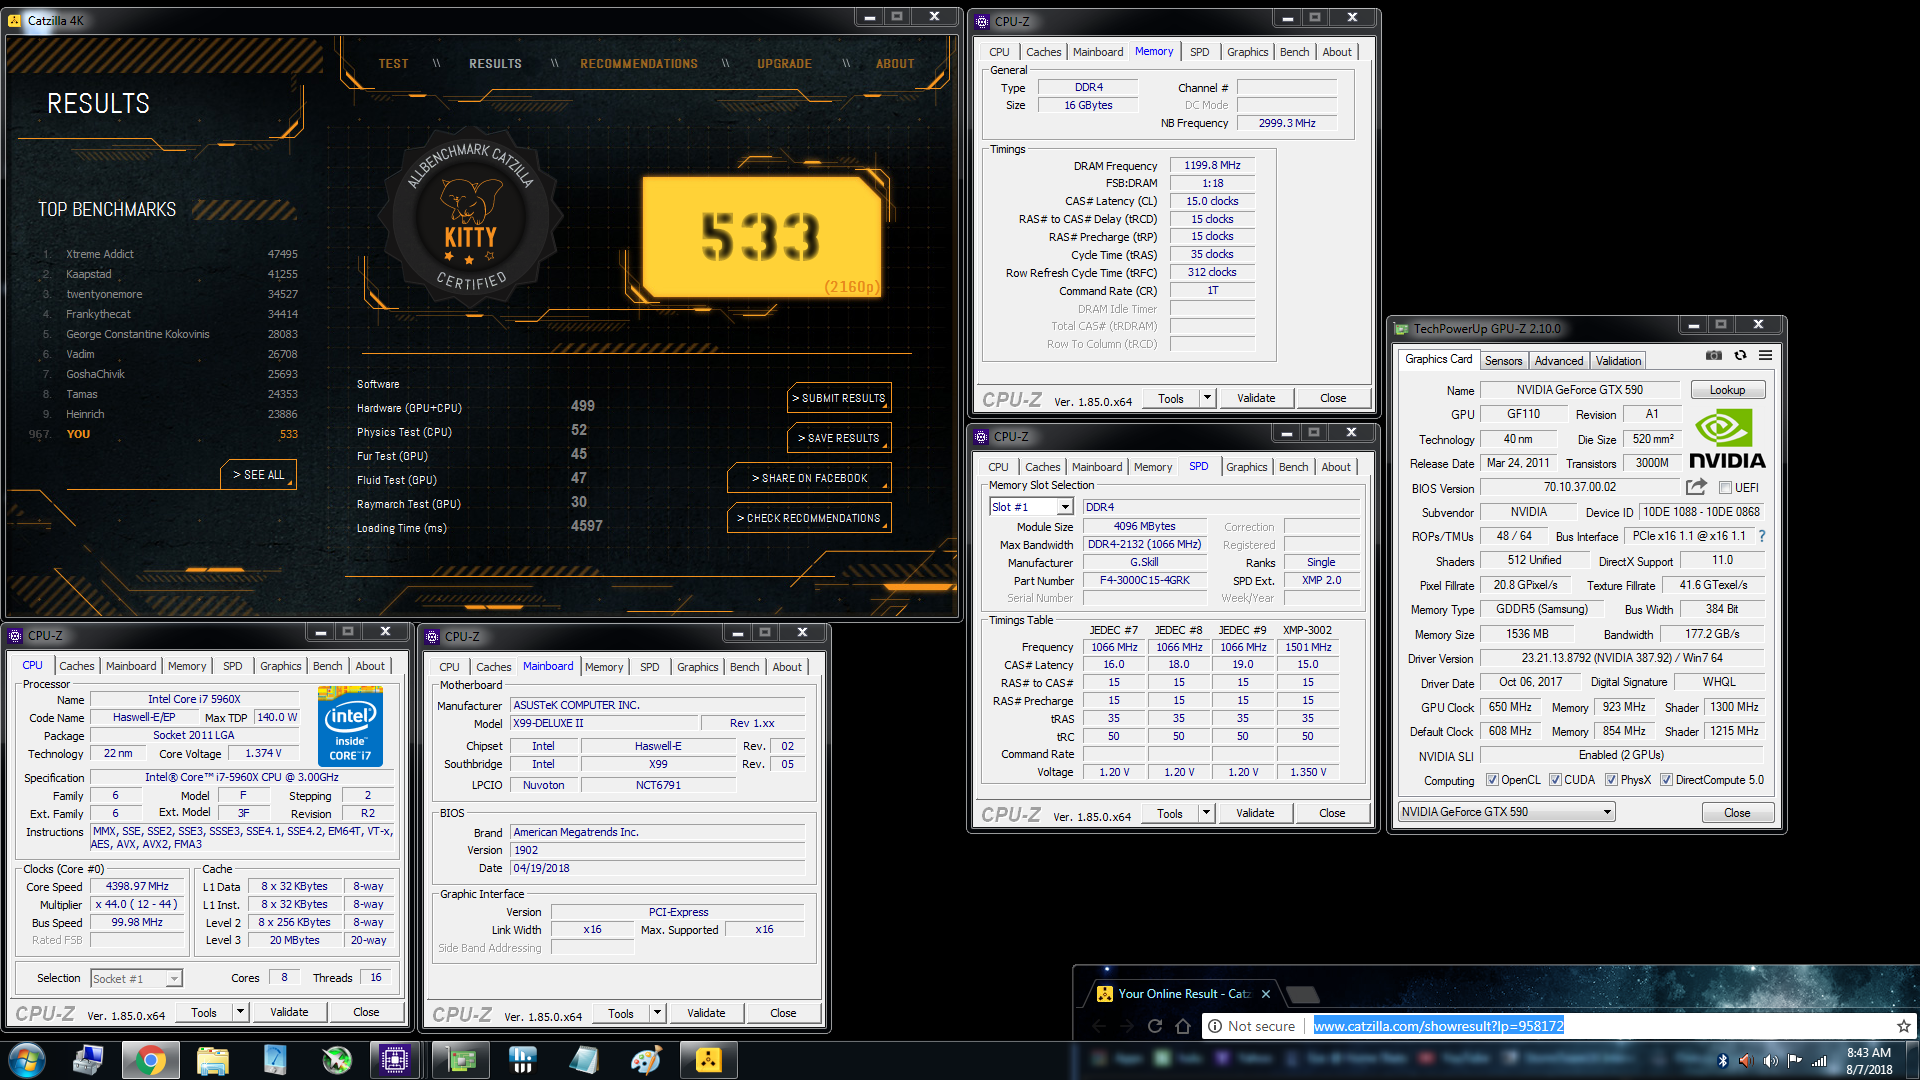Screen dimensions: 1920x1080
Task: Click the CPU-Z purple chip taskbar icon
Action: tap(395, 1060)
